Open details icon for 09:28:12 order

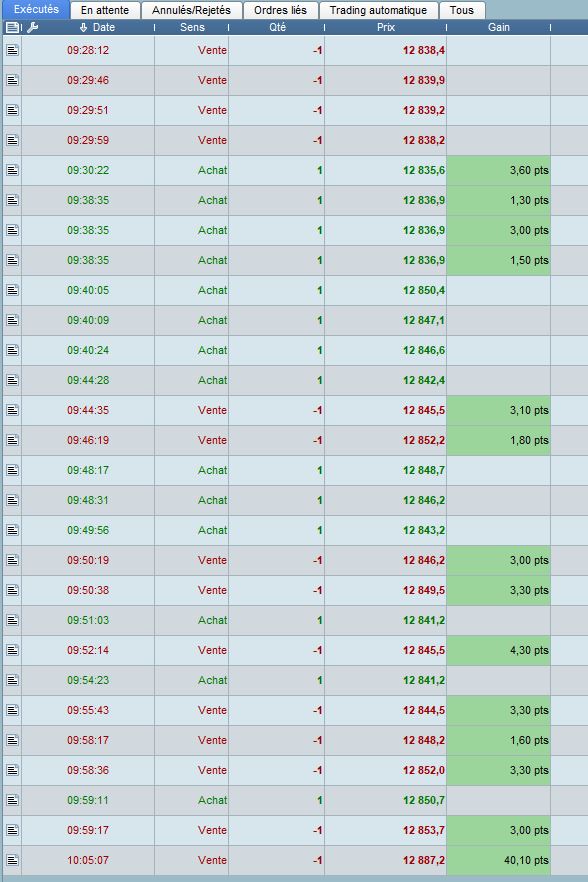pyautogui.click(x=12, y=50)
